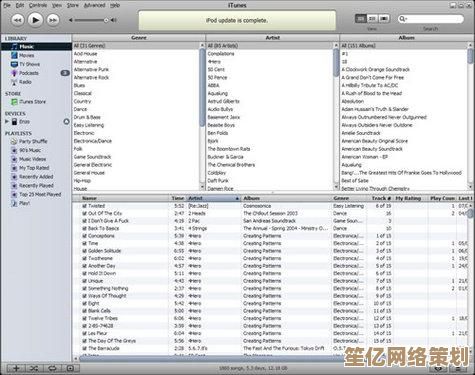The image size is (475, 375).
Task: Eject the iPod device
Action: [x=66, y=122]
